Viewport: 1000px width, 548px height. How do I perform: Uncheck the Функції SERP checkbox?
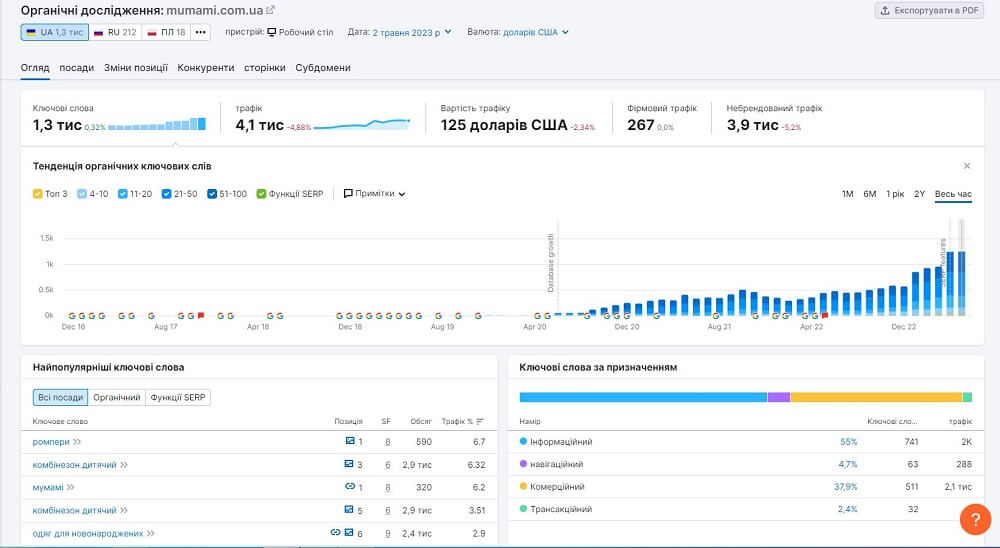click(261, 194)
